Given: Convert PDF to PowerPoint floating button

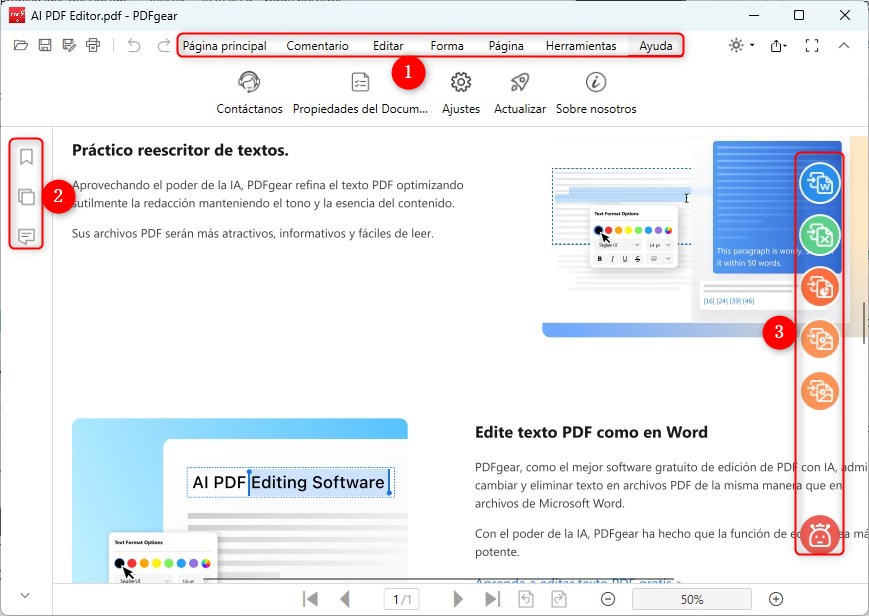Looking at the screenshot, I should coord(820,287).
